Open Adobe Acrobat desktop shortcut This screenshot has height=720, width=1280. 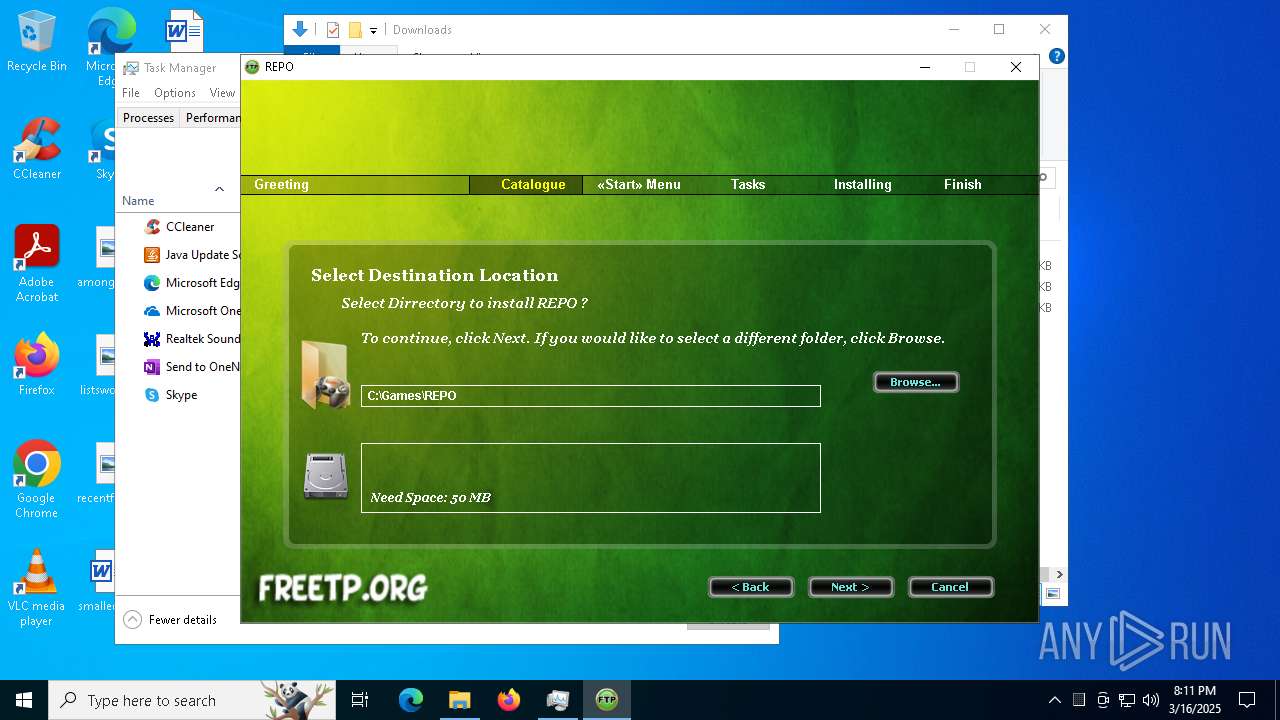(x=37, y=264)
